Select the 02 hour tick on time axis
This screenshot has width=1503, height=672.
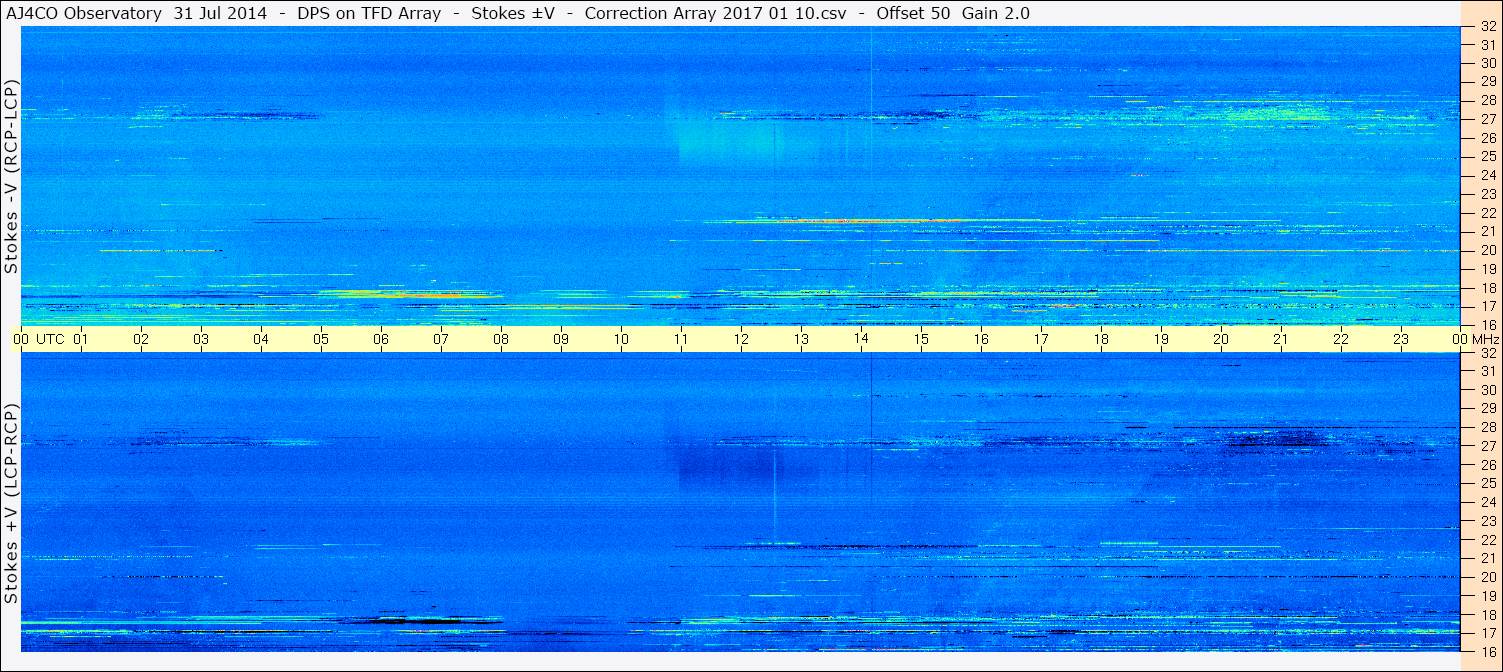pyautogui.click(x=141, y=339)
